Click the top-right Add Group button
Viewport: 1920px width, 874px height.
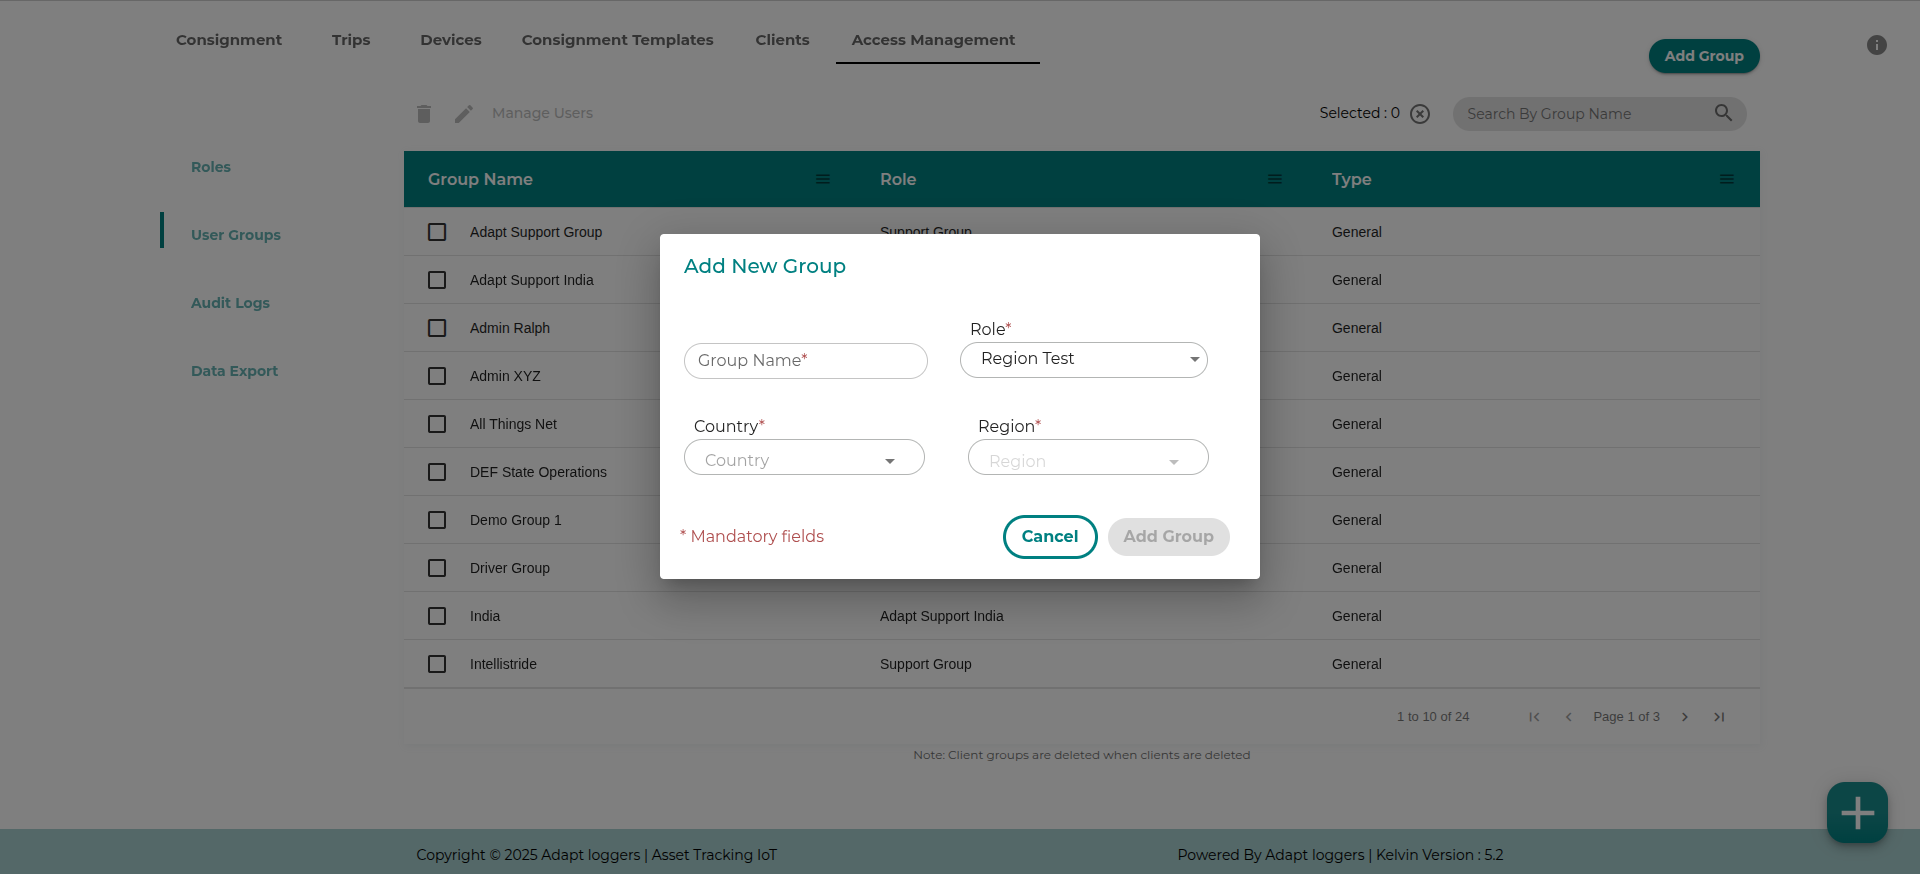point(1704,56)
